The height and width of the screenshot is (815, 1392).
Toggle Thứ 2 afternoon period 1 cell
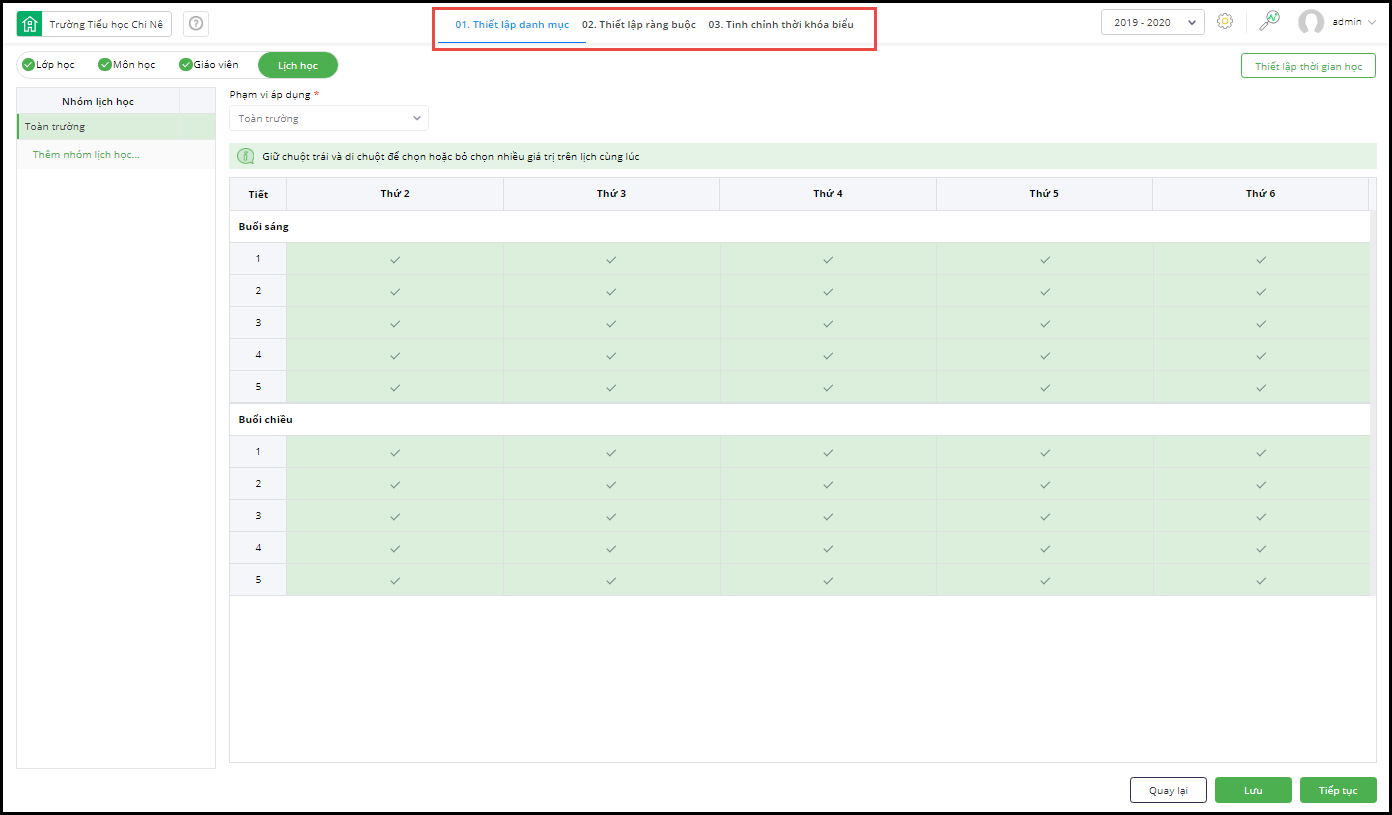(x=395, y=452)
